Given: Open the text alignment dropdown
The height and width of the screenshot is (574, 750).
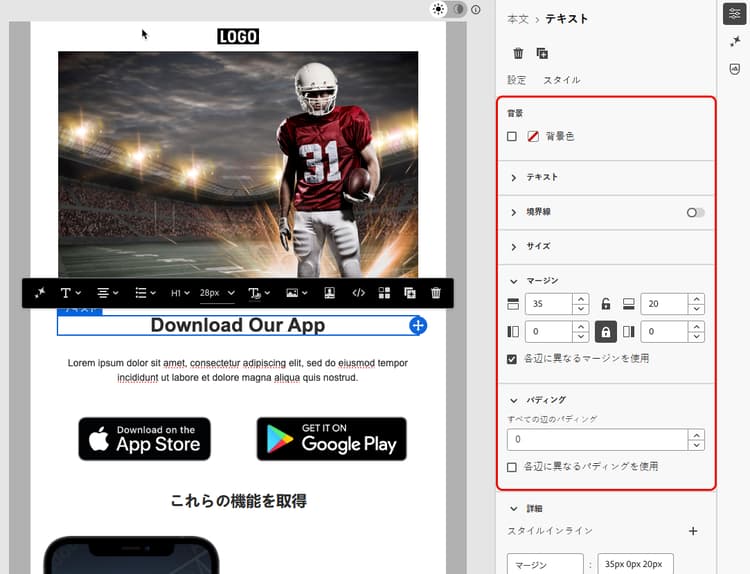Looking at the screenshot, I should pyautogui.click(x=107, y=293).
